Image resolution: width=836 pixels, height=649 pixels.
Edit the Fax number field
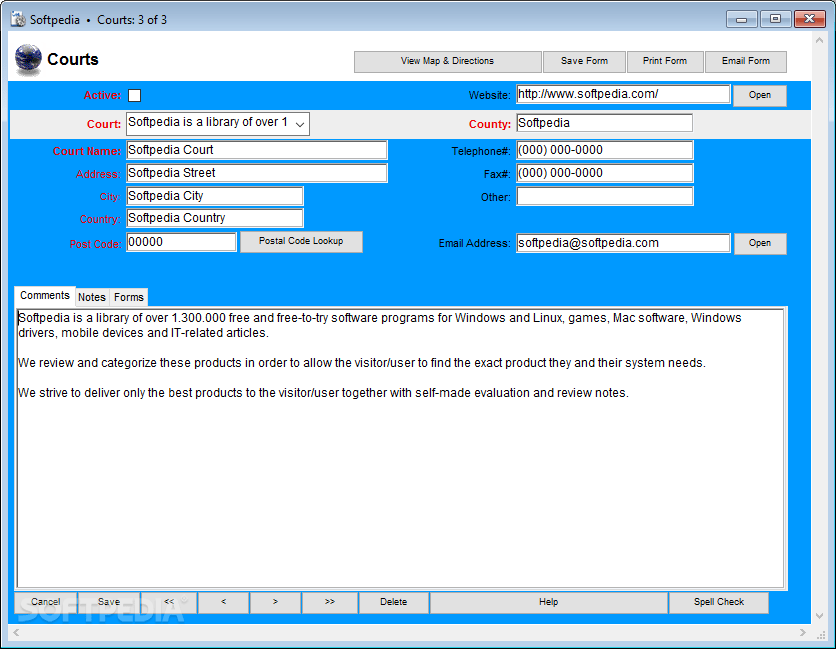(x=604, y=173)
